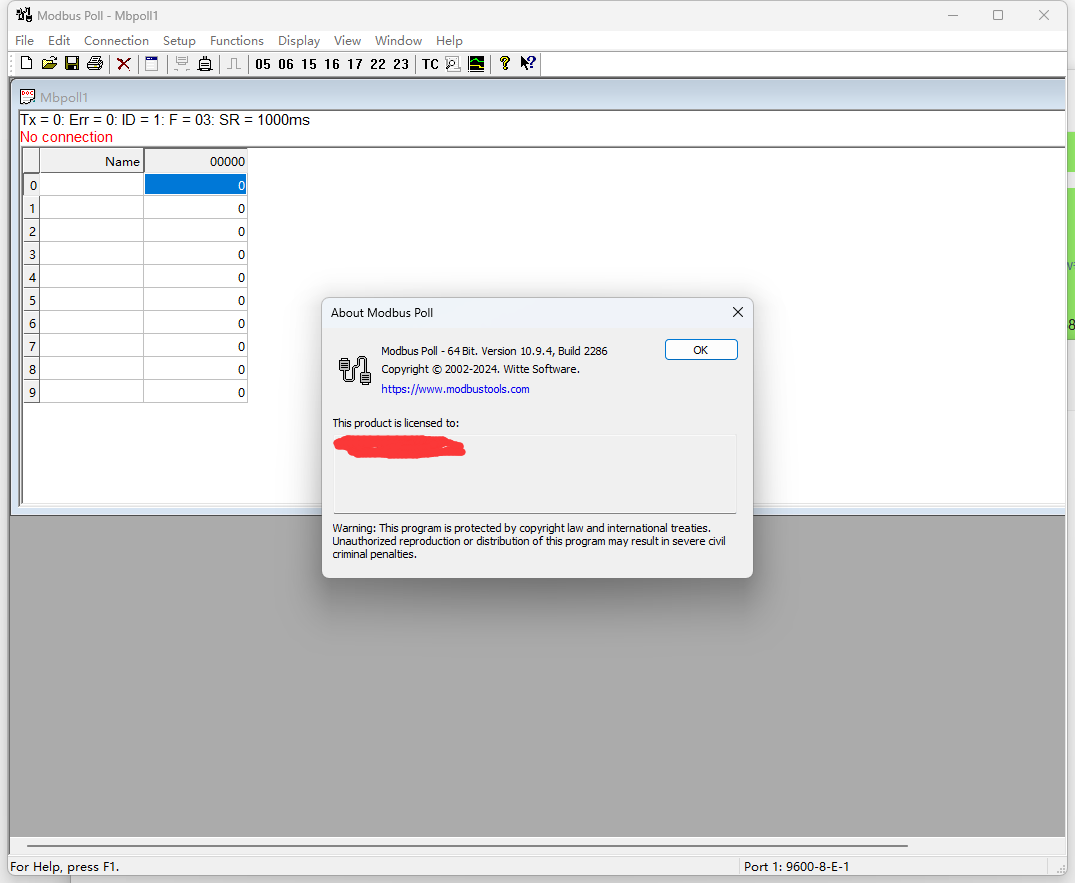Open the Functions menu
Image resolution: width=1075 pixels, height=883 pixels.
237,40
